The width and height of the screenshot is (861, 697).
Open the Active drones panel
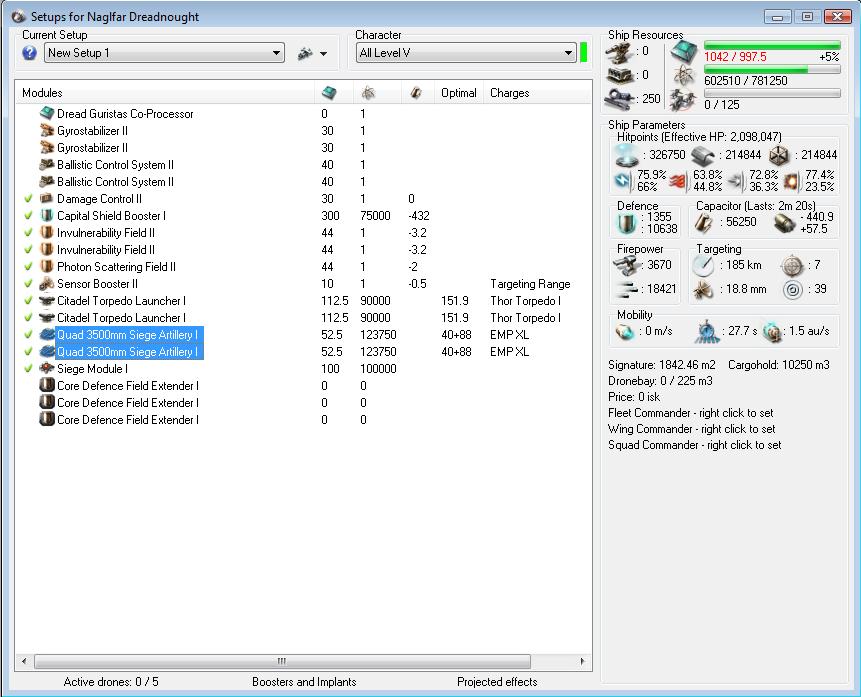pyautogui.click(x=111, y=682)
